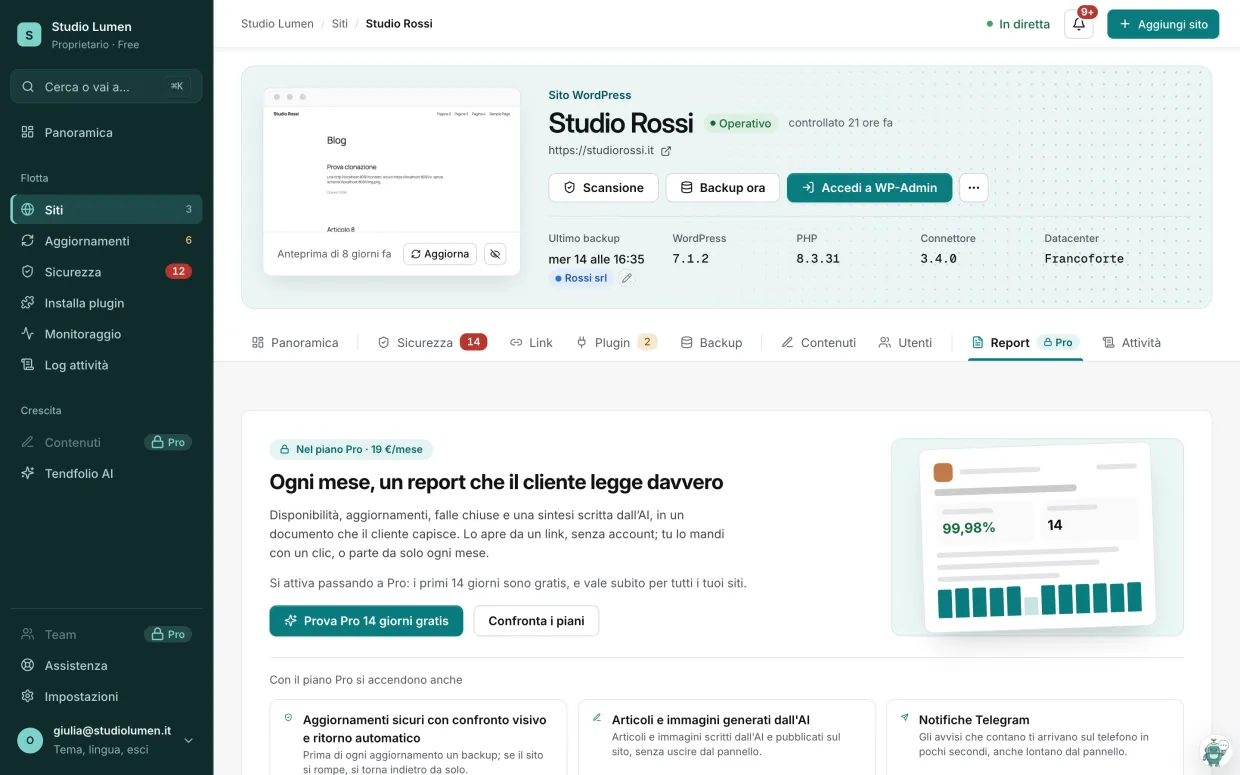The image size is (1240, 775).
Task: Click the external link icon beside studiorossi.it
Action: [666, 151]
